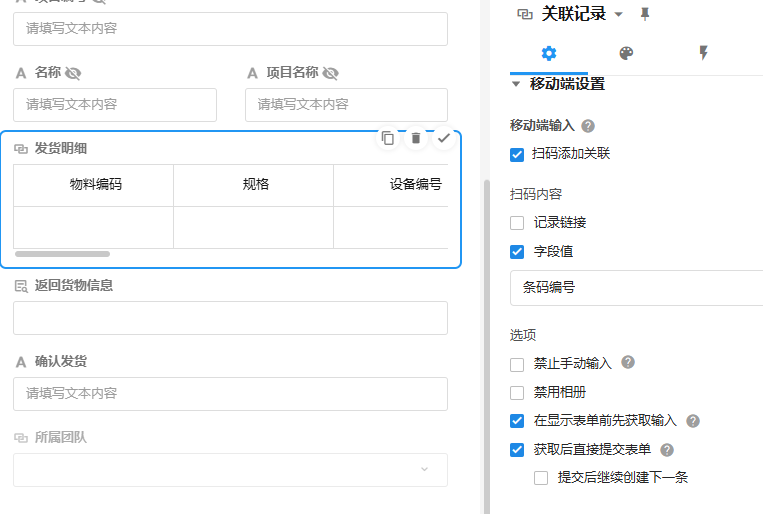
Task: Collapse the 移动端设置 section
Action: tap(516, 84)
